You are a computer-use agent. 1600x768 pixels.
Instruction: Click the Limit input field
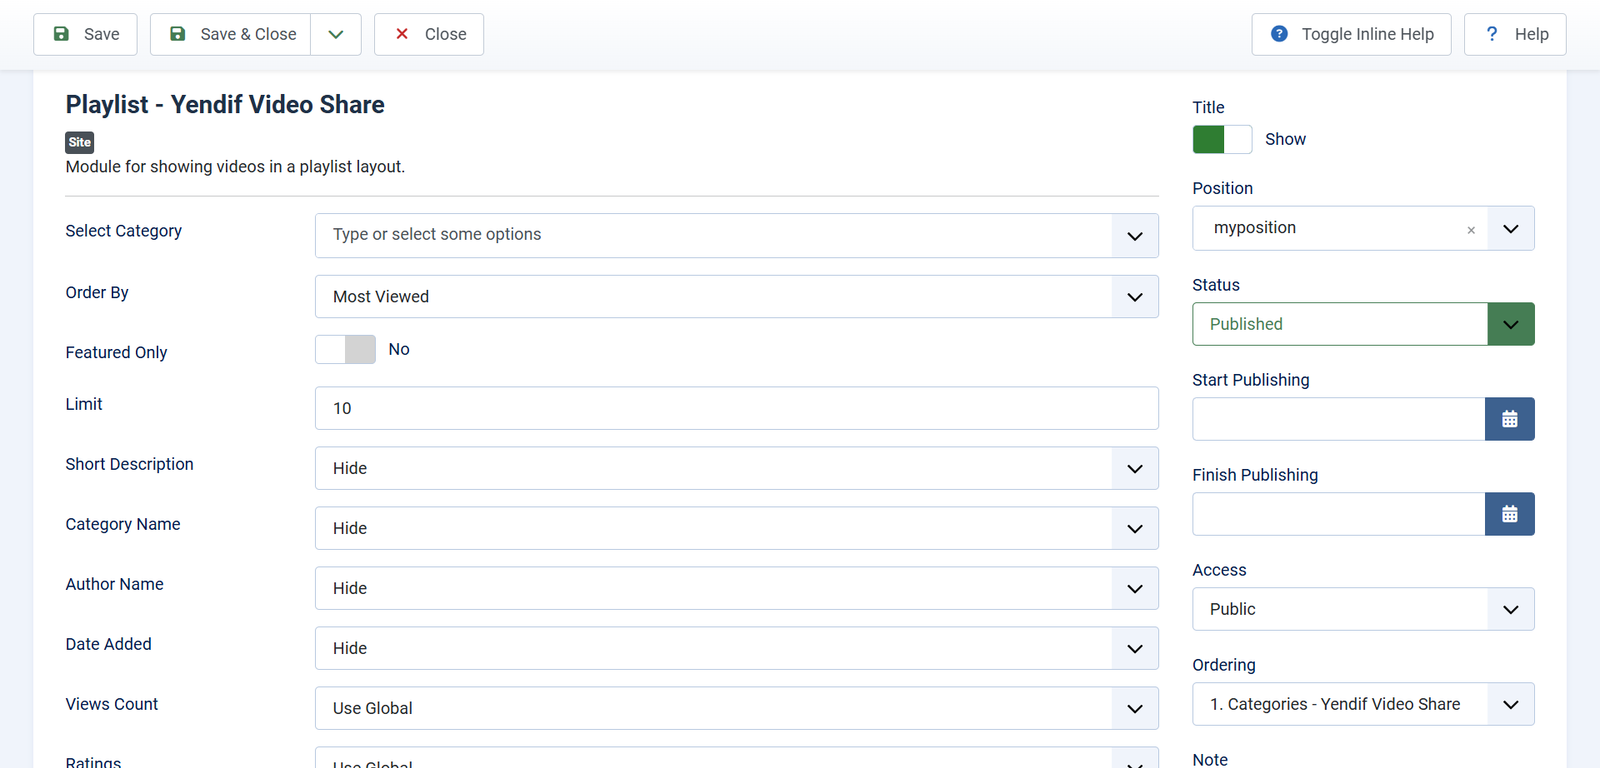click(x=737, y=408)
